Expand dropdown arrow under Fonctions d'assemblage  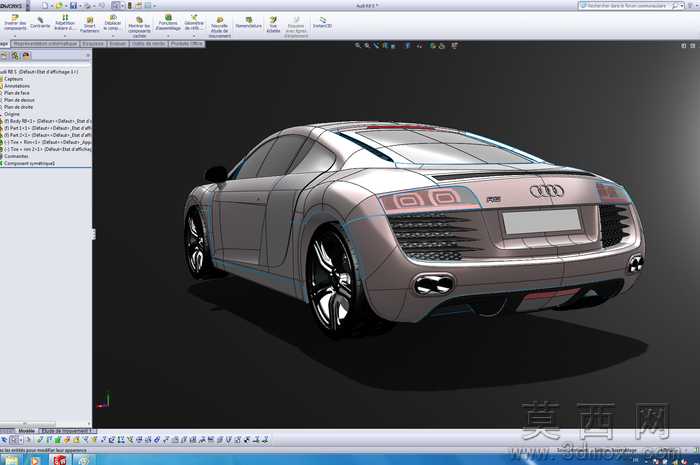(168, 36)
